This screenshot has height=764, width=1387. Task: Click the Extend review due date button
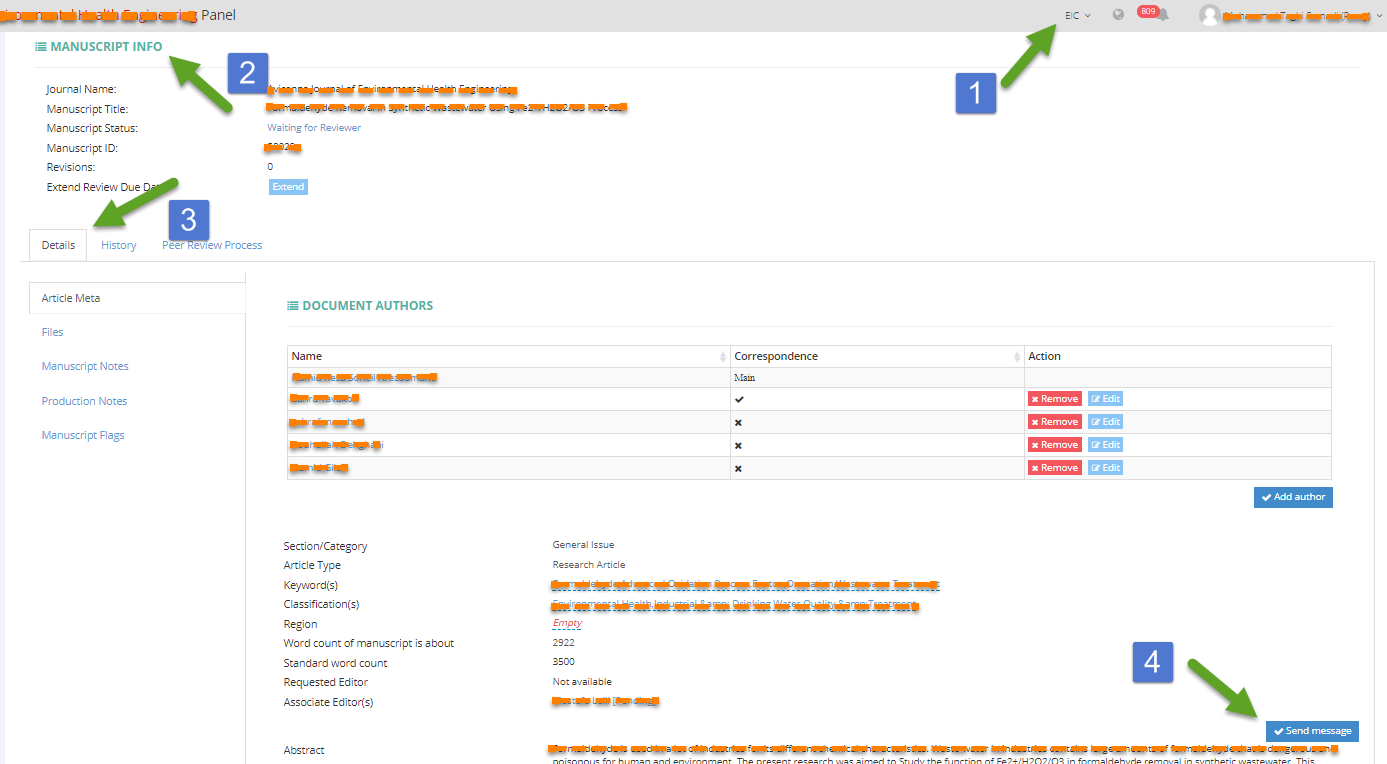pyautogui.click(x=288, y=187)
